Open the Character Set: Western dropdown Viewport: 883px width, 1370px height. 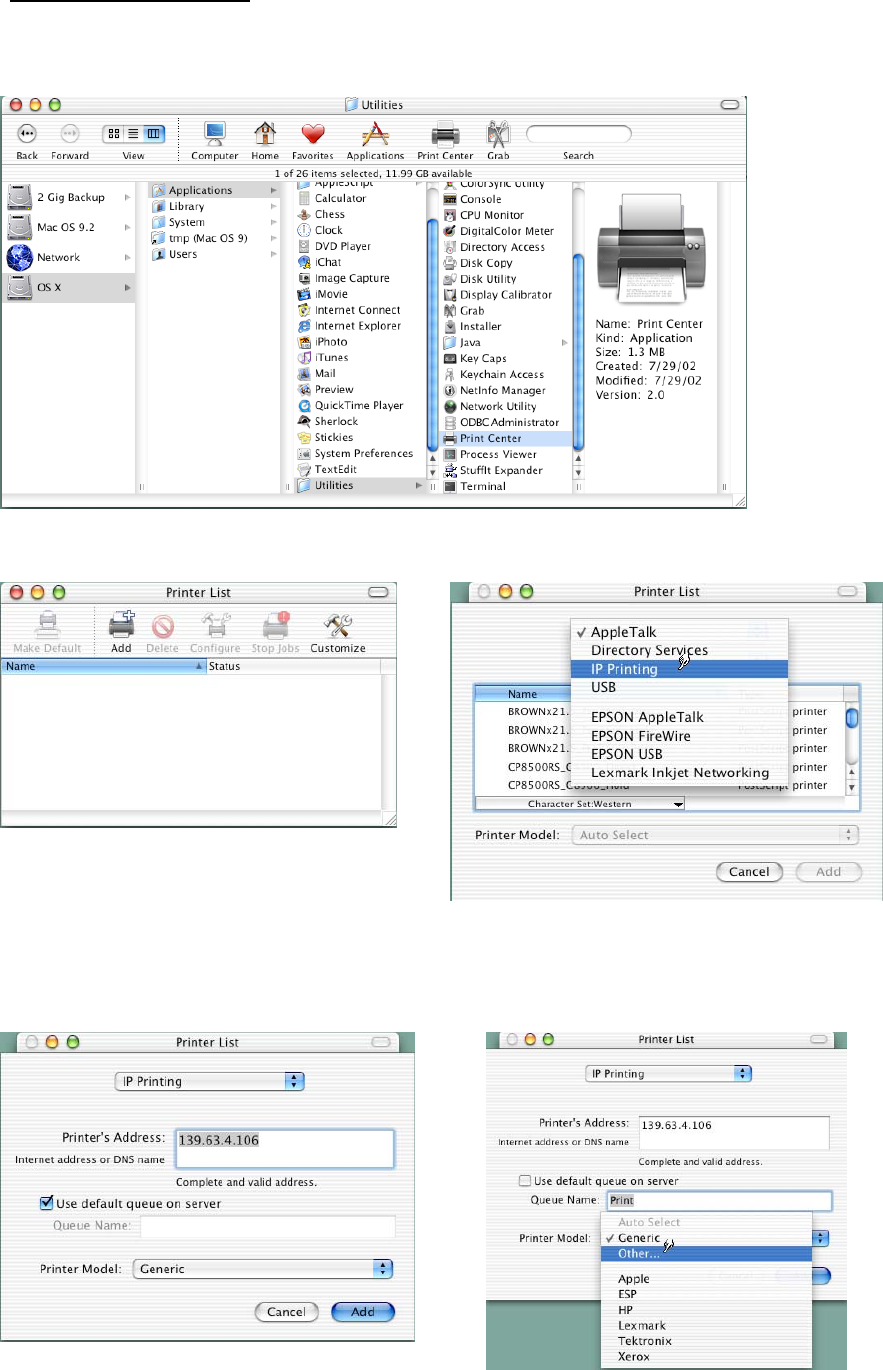click(580, 803)
